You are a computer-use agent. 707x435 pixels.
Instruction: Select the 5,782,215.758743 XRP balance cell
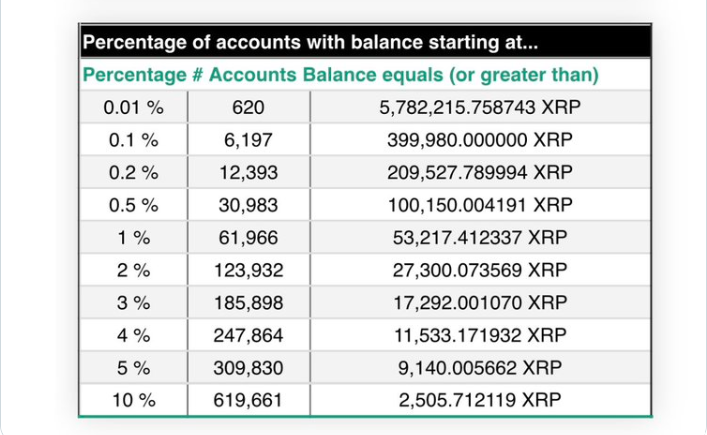(480, 107)
